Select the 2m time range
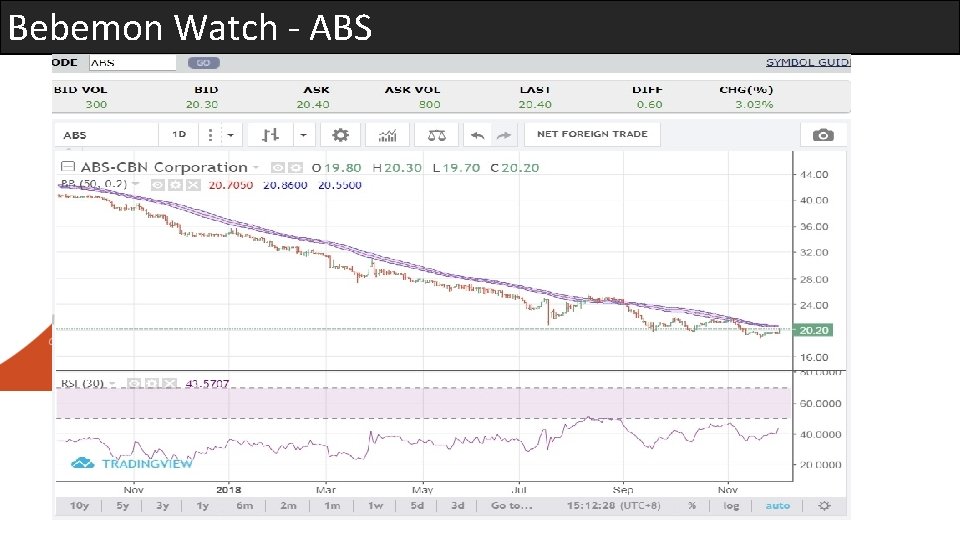Screen dimensions: 960x540 click(x=288, y=506)
